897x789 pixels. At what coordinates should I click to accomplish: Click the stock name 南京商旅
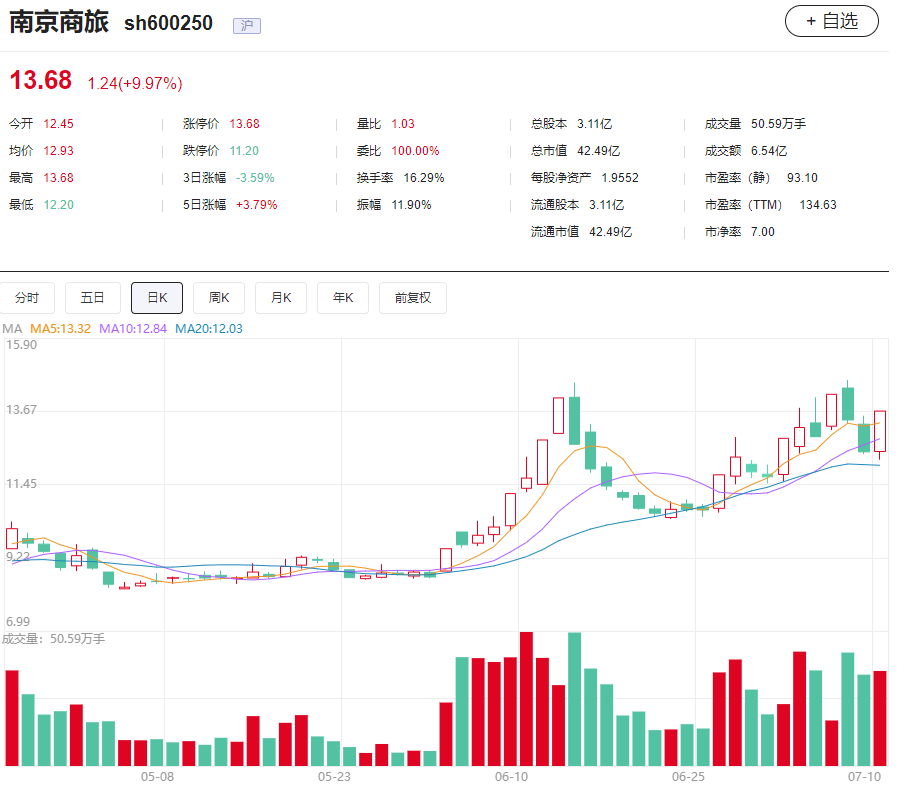(x=59, y=22)
